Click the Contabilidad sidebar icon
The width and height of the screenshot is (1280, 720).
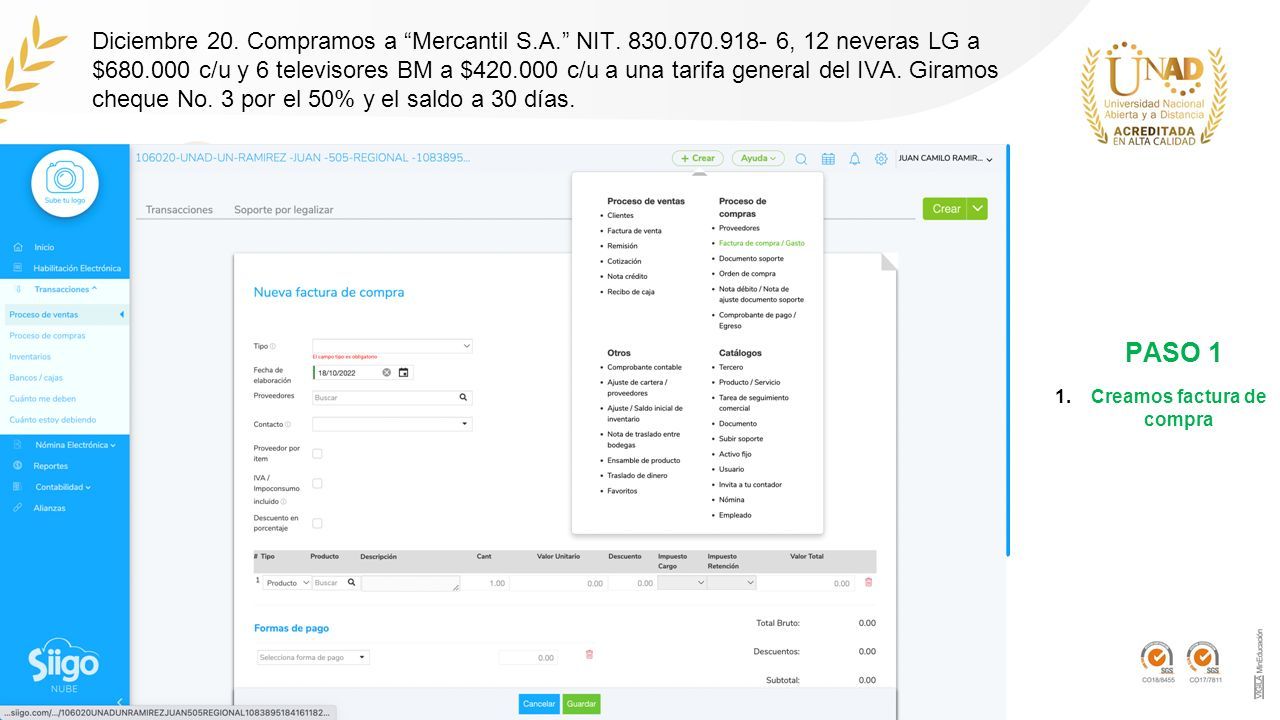pos(17,487)
